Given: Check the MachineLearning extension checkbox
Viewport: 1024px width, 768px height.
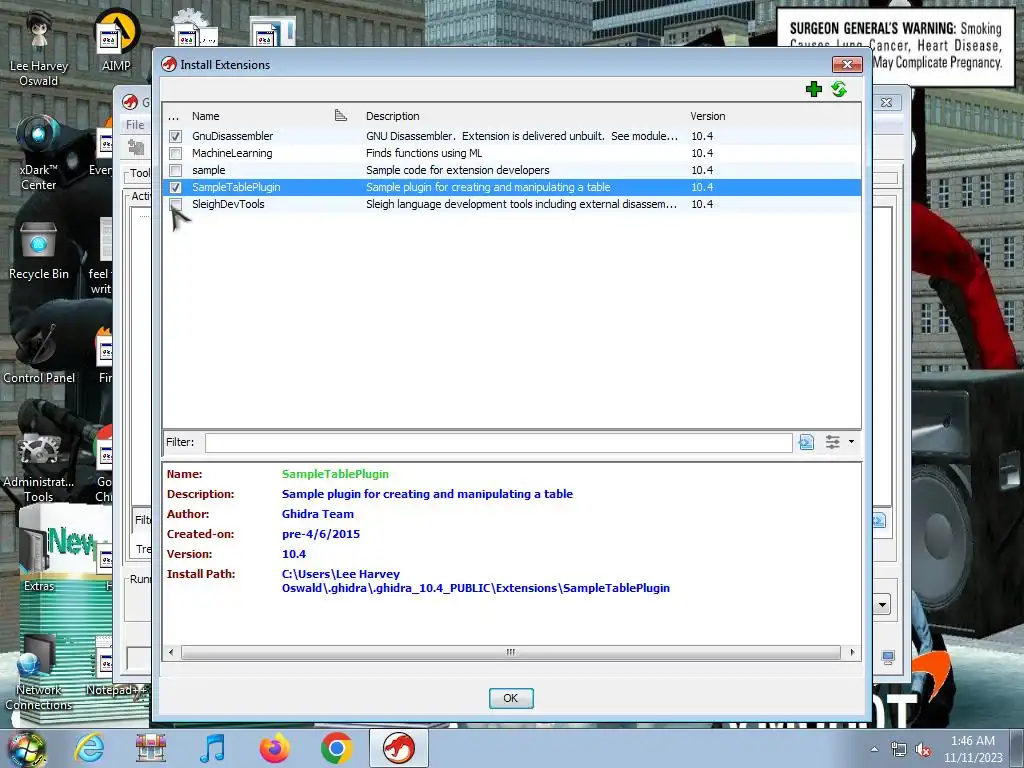Looking at the screenshot, I should [175, 153].
